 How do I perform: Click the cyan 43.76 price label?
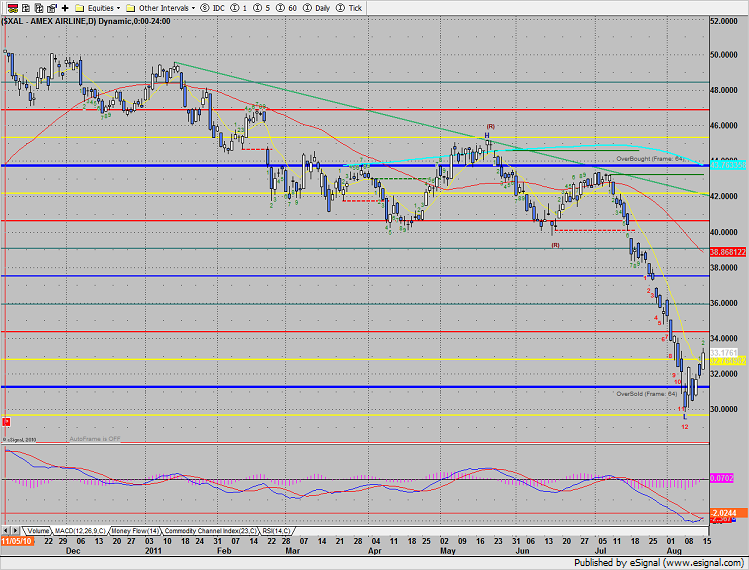coord(728,165)
